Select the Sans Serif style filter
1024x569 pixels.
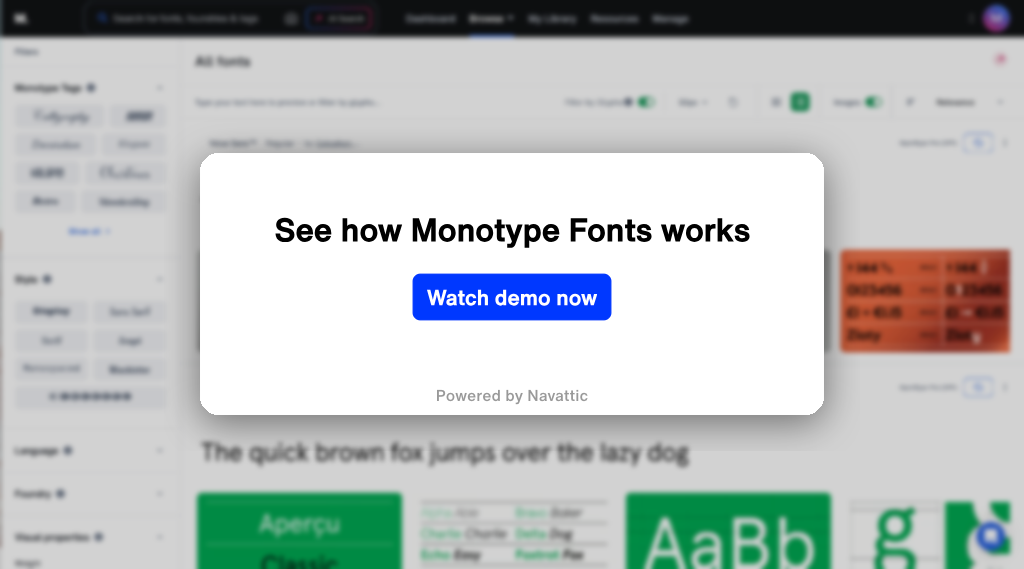[x=130, y=312]
